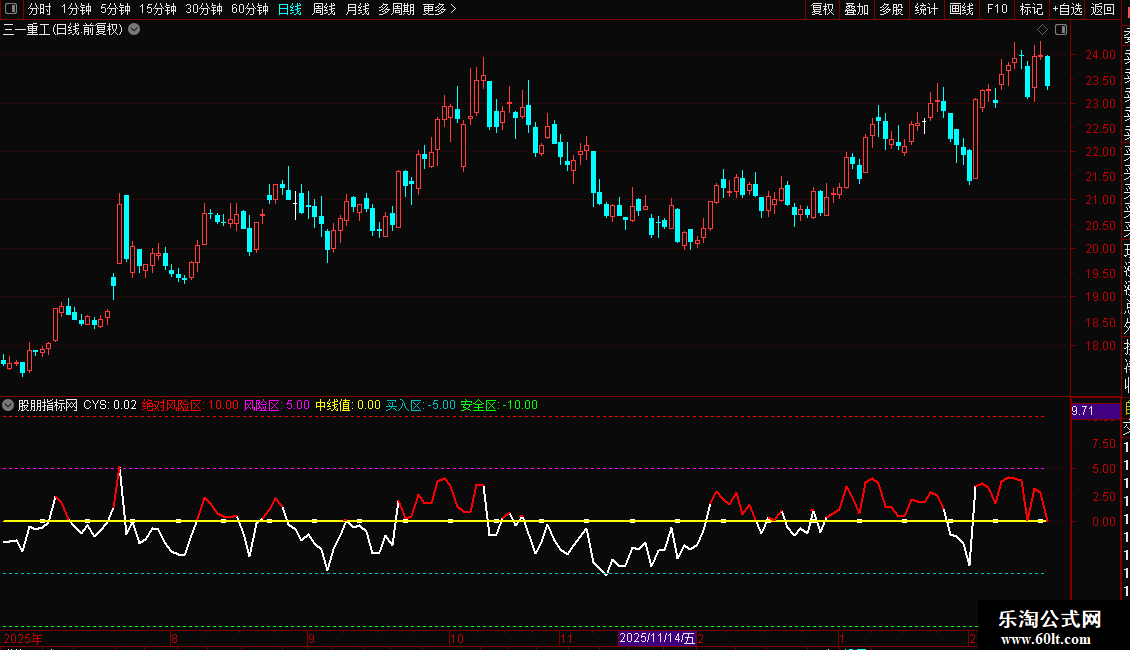Toggle the right info panel icon
Screen dimensions: 1130x650
(1061, 30)
